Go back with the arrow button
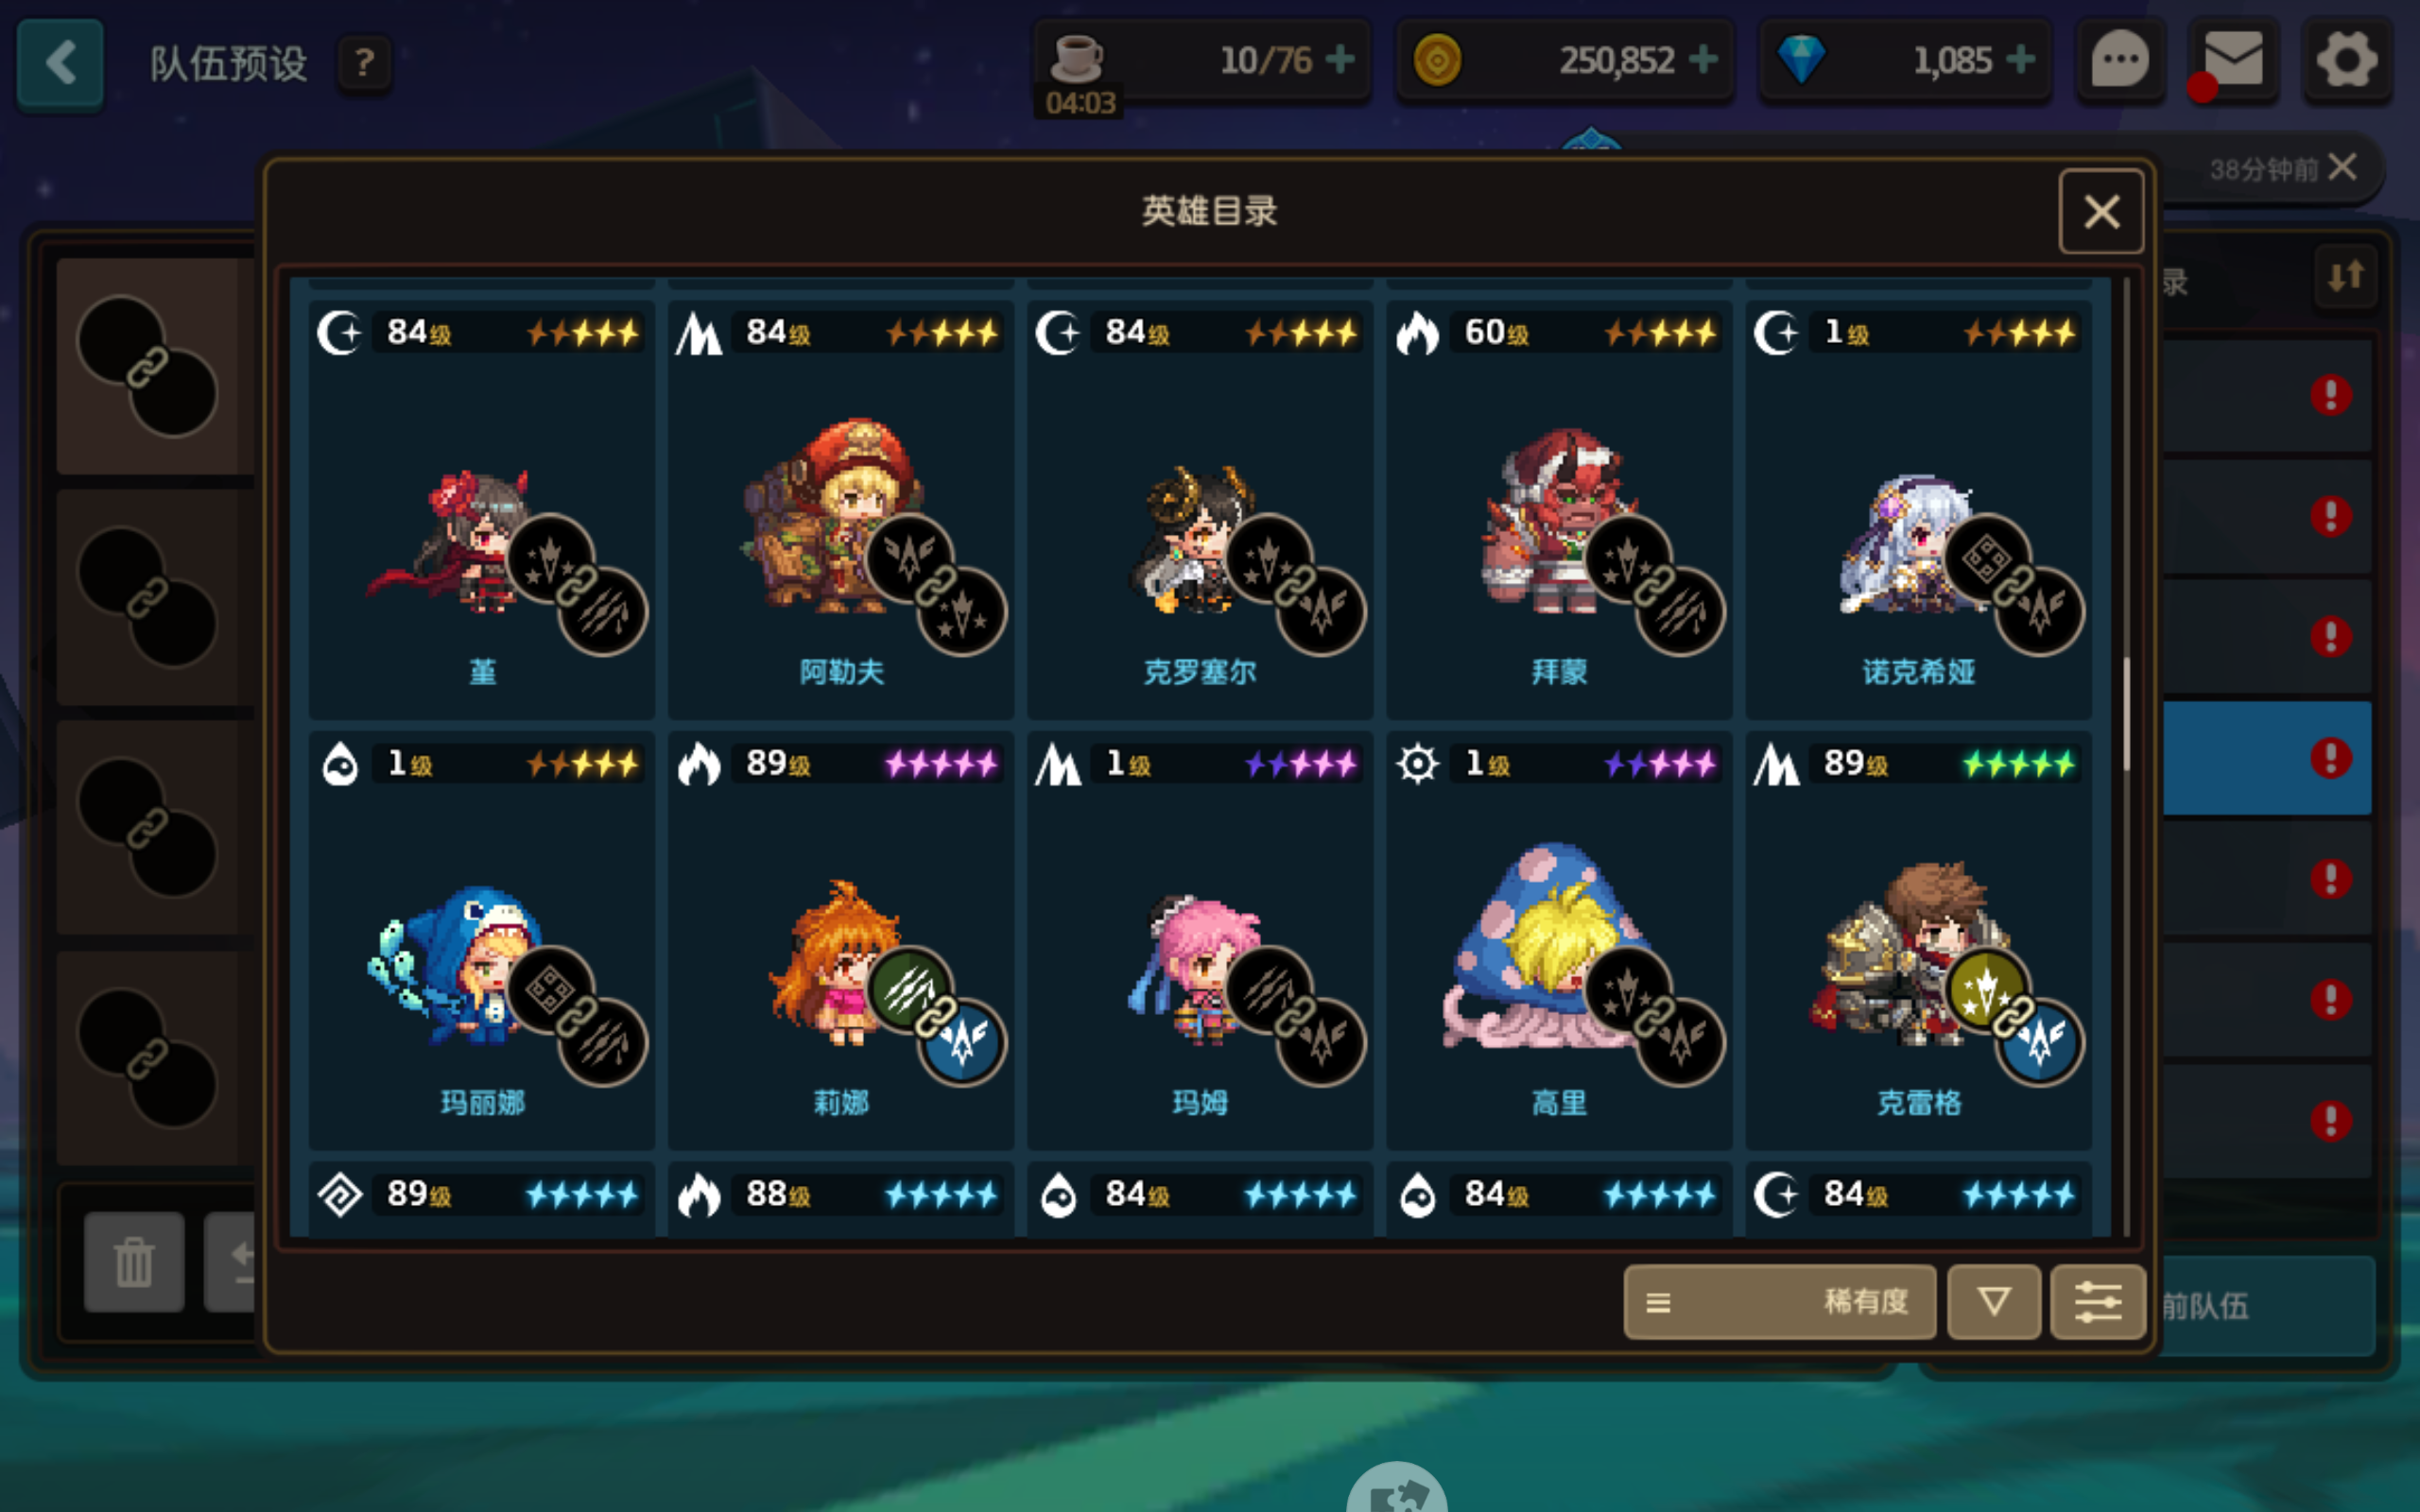The image size is (2420, 1512). tap(61, 63)
